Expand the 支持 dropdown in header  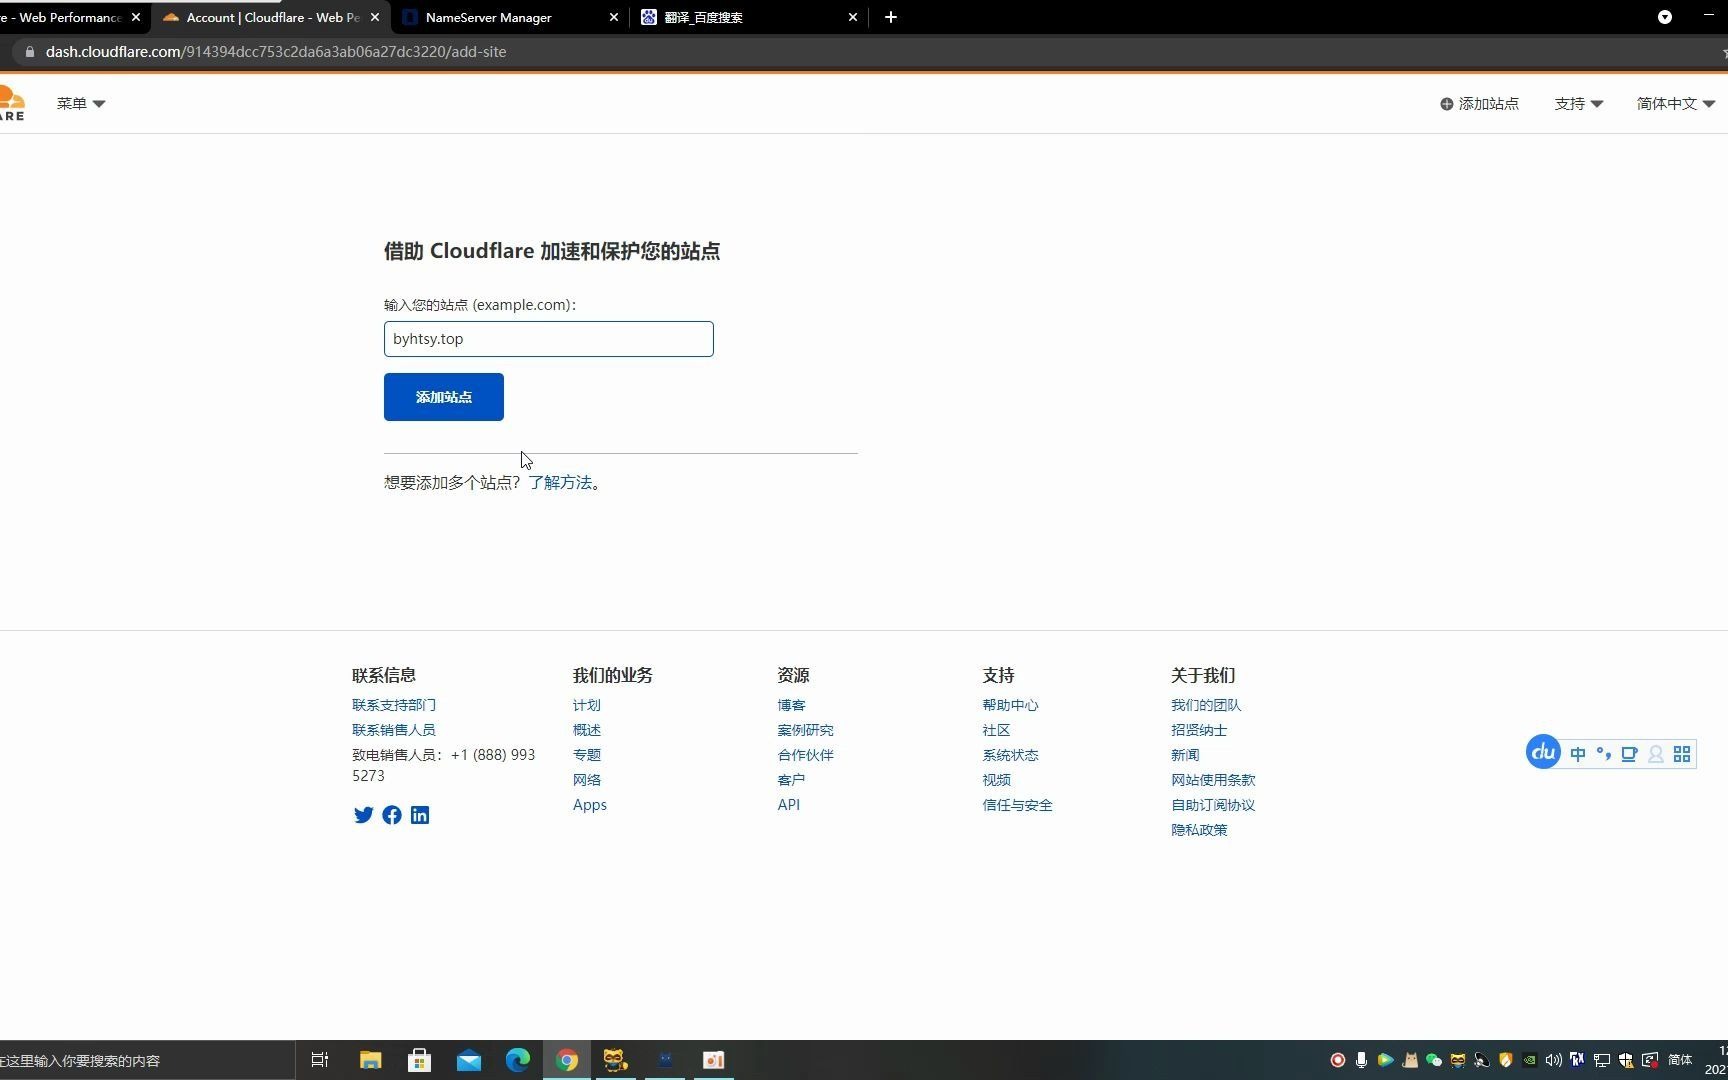(1578, 103)
